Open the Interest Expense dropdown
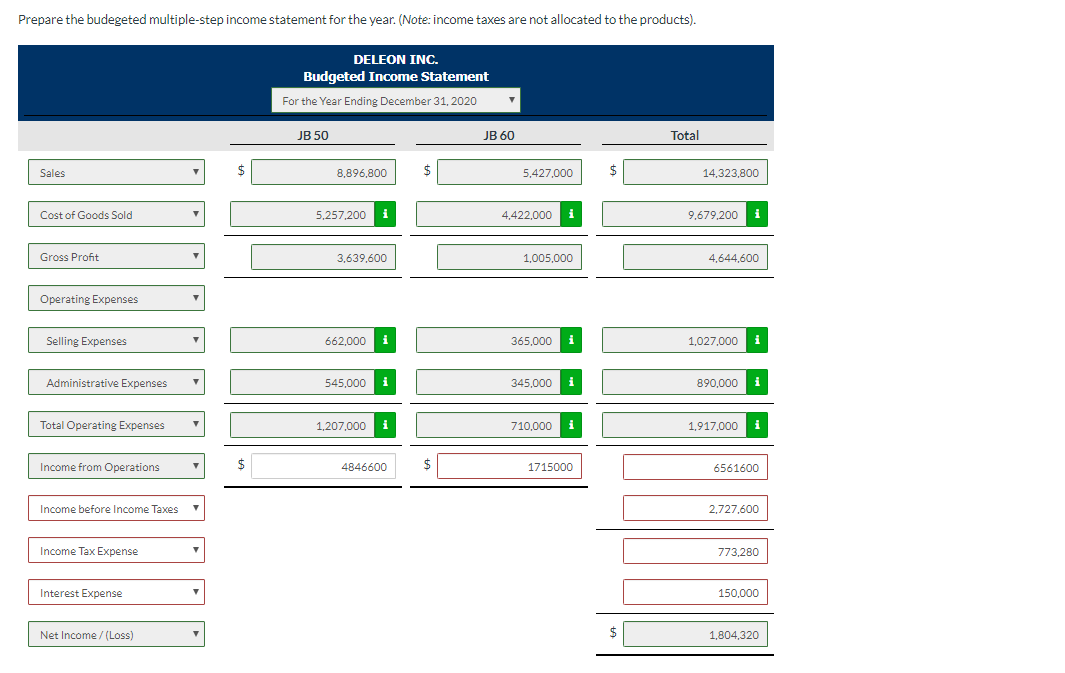The height and width of the screenshot is (673, 1065). (x=116, y=592)
